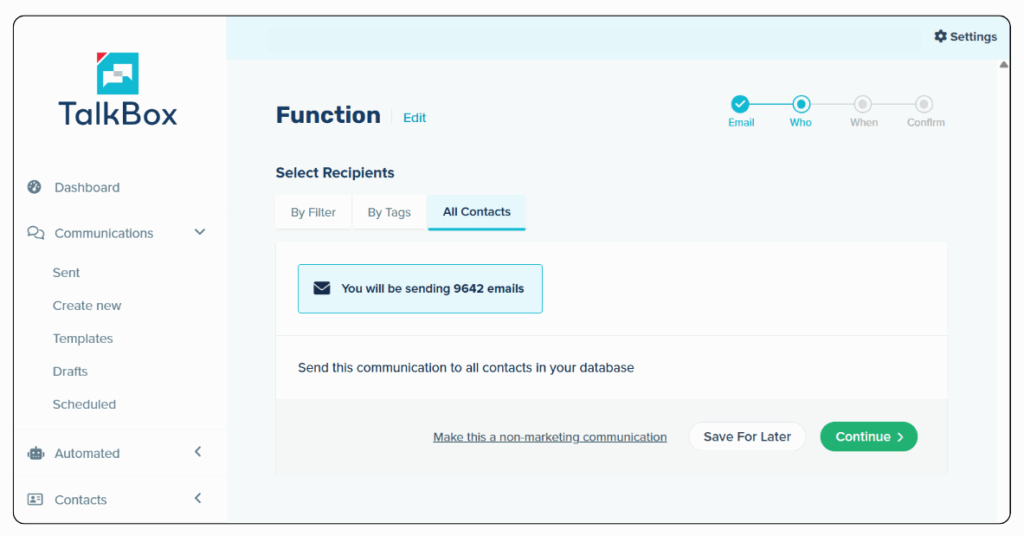Click the Settings gear icon
Viewport: 1024px width, 536px height.
click(x=940, y=36)
